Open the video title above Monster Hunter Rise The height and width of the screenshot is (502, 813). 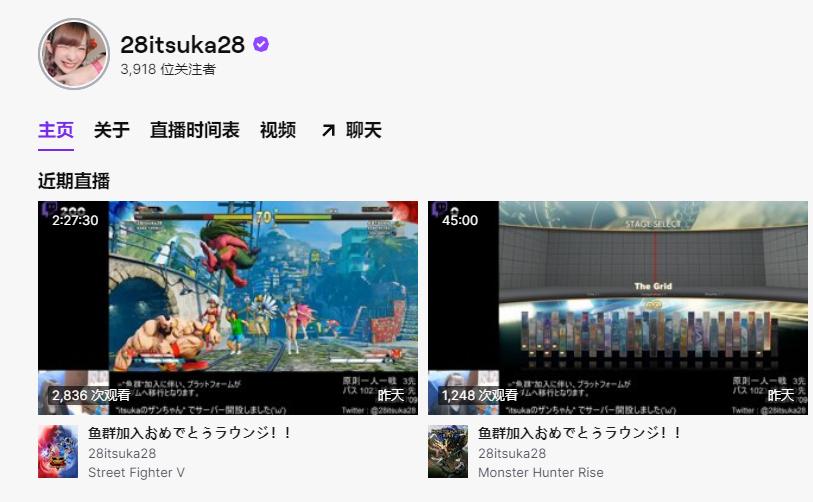[580, 433]
